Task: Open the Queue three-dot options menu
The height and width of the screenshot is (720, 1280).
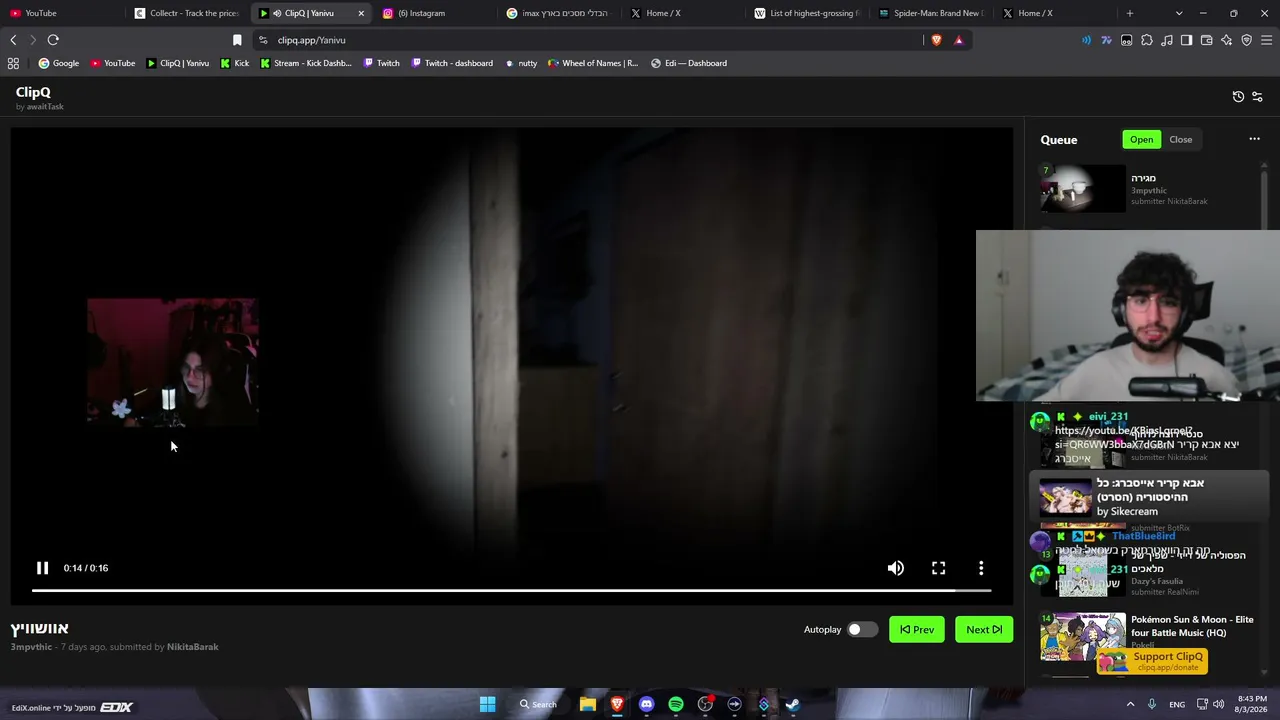Action: tap(1255, 139)
